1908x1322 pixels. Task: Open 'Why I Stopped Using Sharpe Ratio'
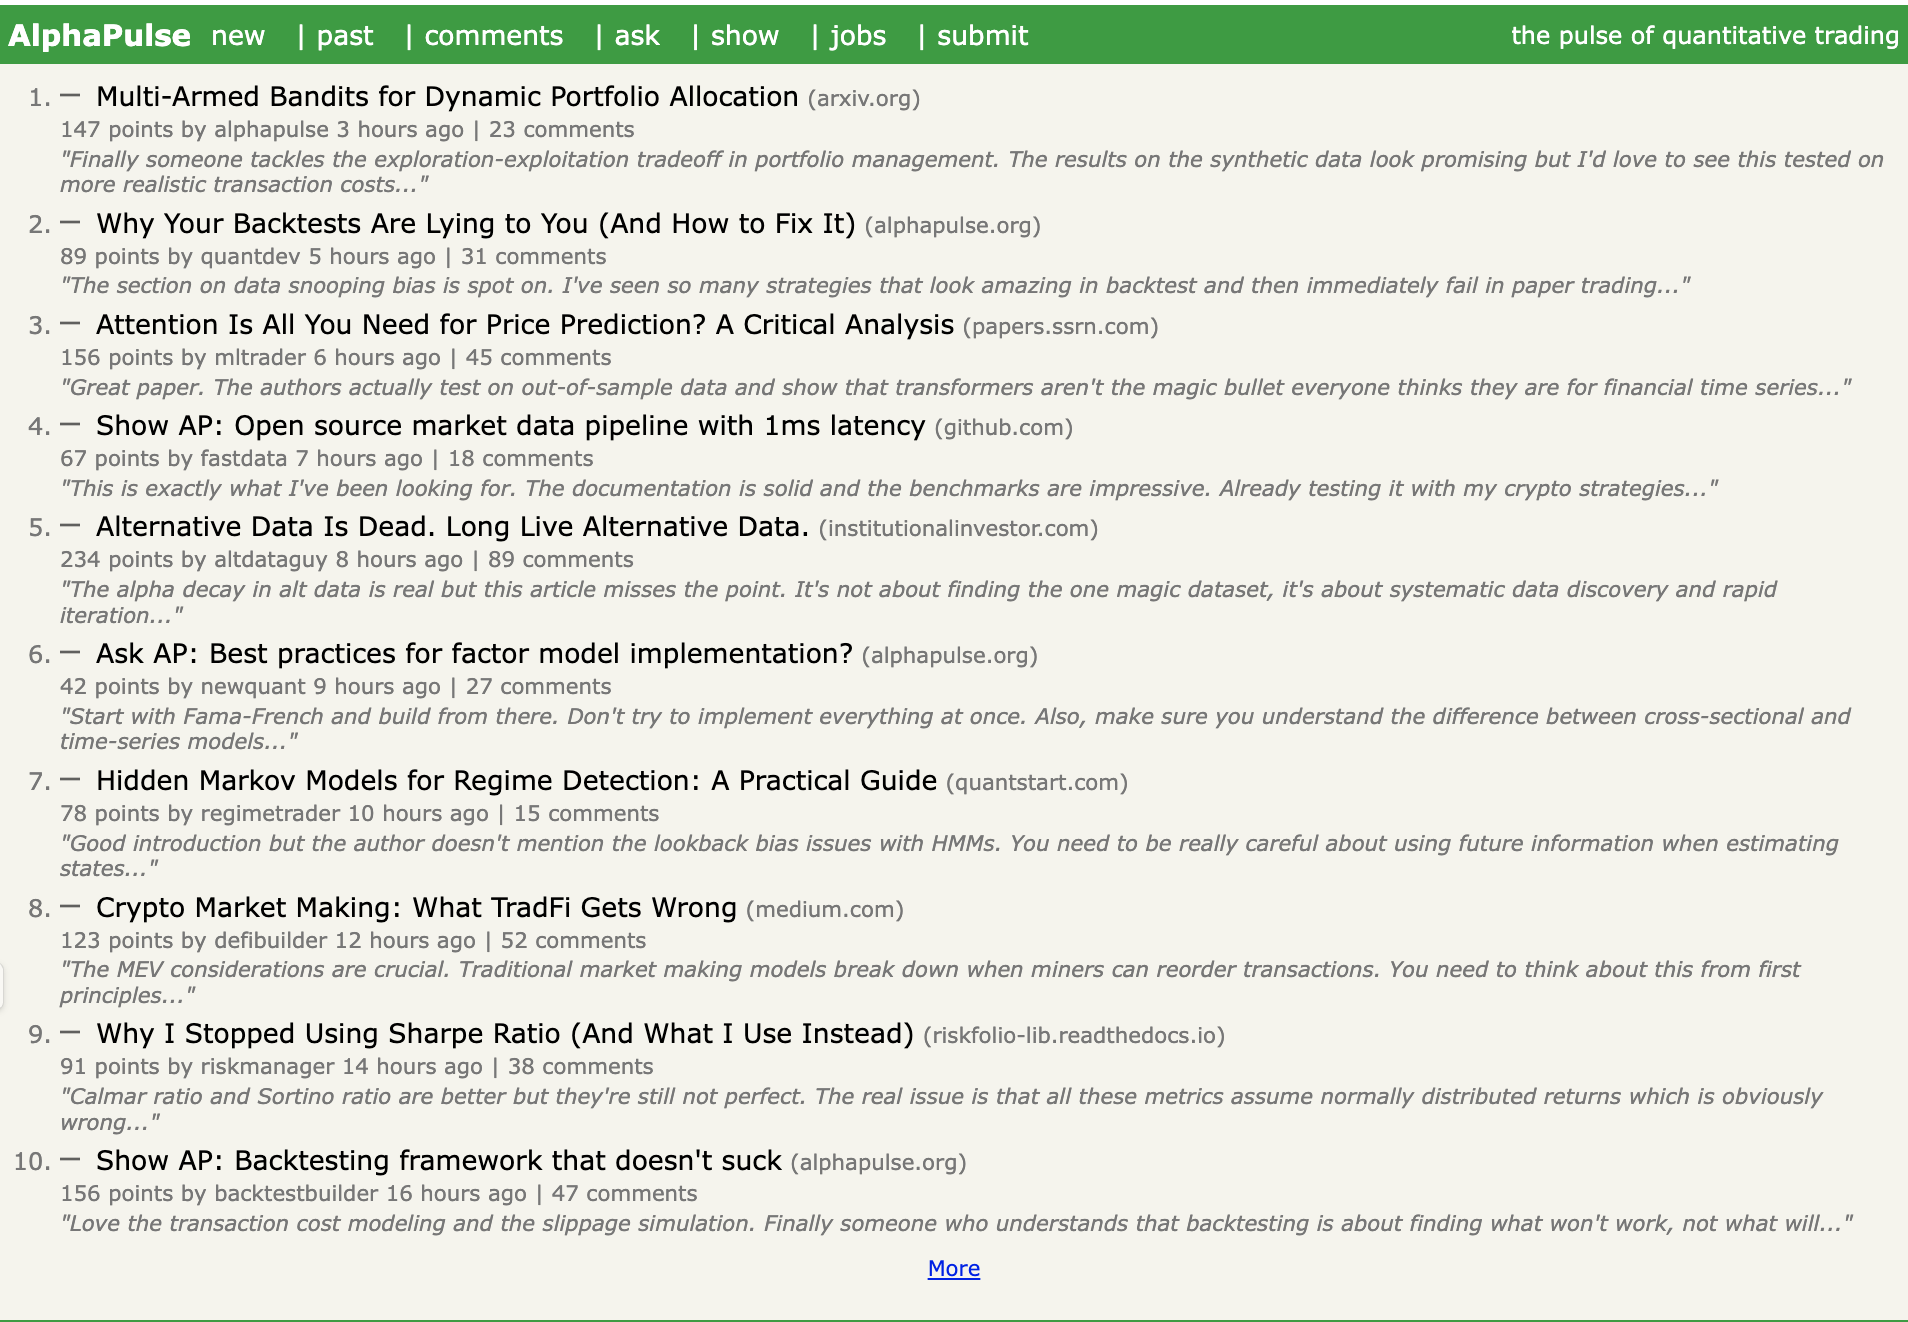point(505,1034)
